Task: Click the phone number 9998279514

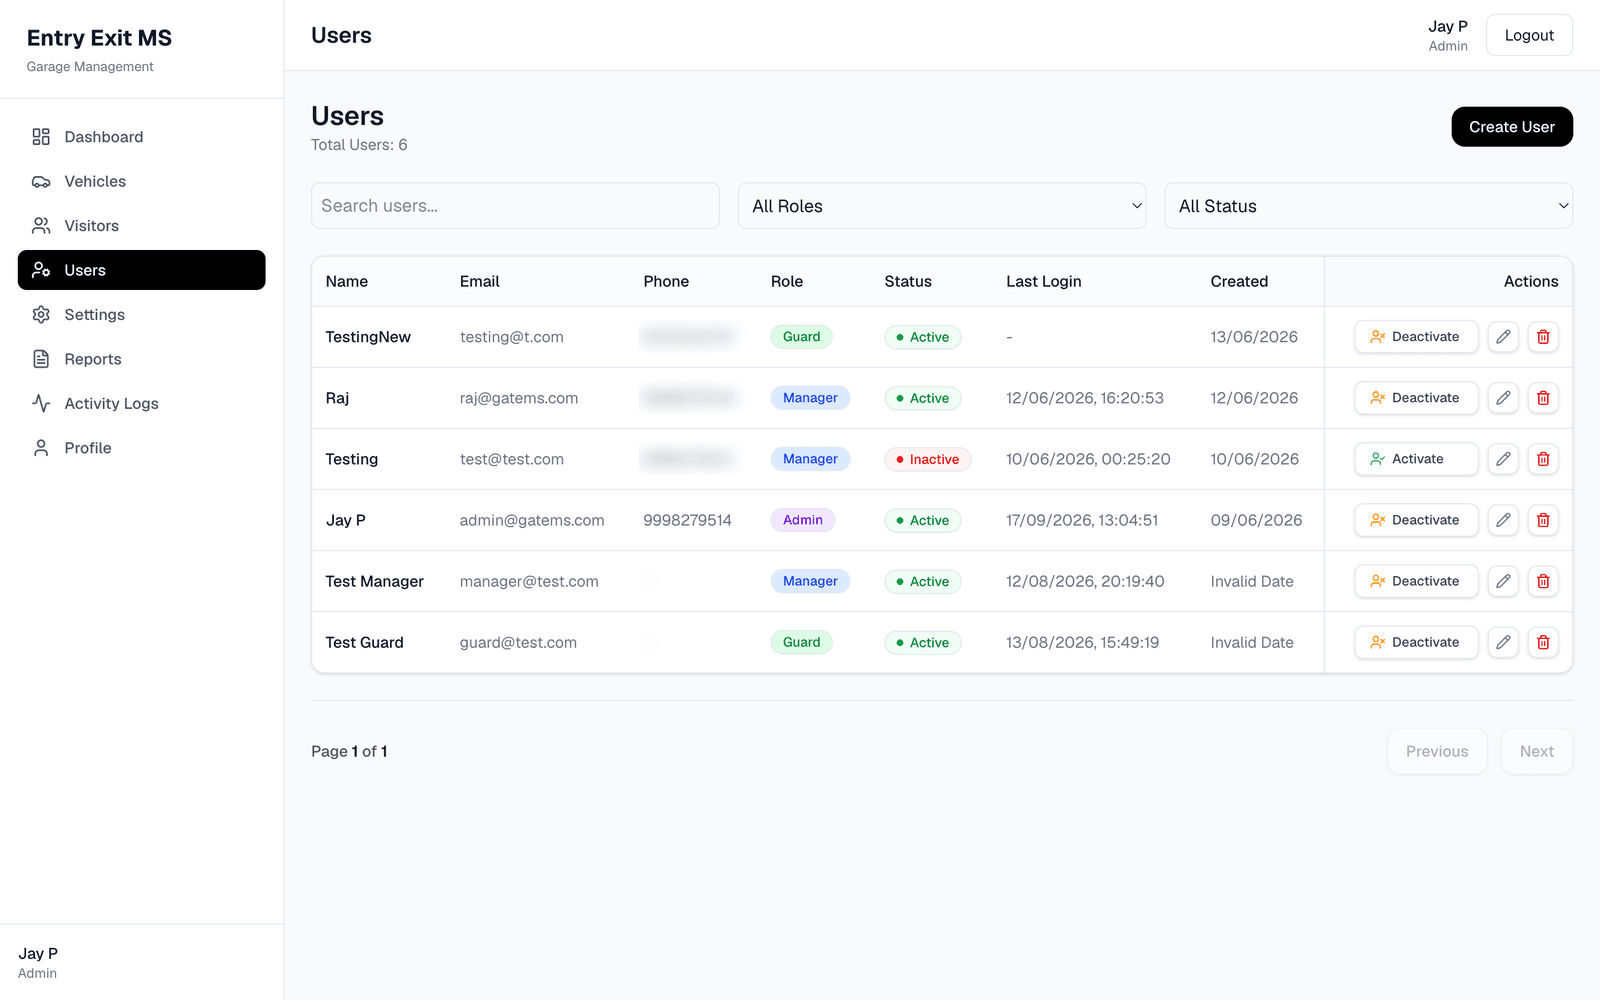Action: point(687,520)
